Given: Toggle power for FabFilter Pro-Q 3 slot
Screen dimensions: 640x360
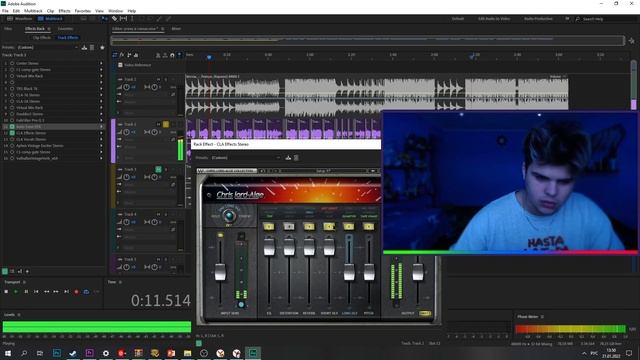Looking at the screenshot, I should (x=12, y=120).
